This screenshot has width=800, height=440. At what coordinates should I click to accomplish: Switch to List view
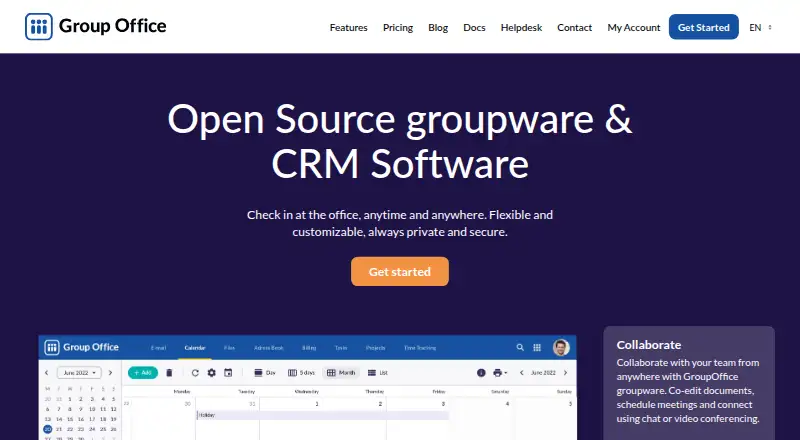point(378,373)
